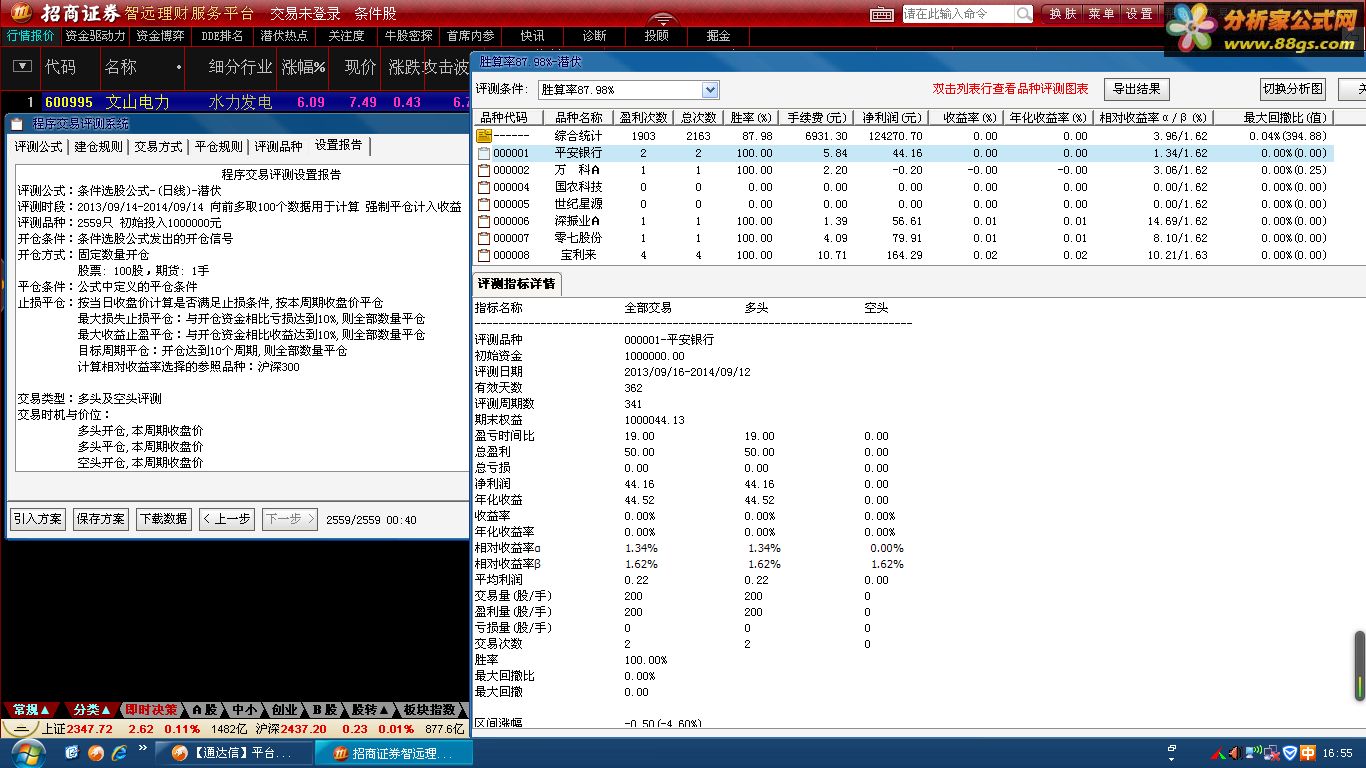Click the 中 input method tray icon

[x=1308, y=753]
